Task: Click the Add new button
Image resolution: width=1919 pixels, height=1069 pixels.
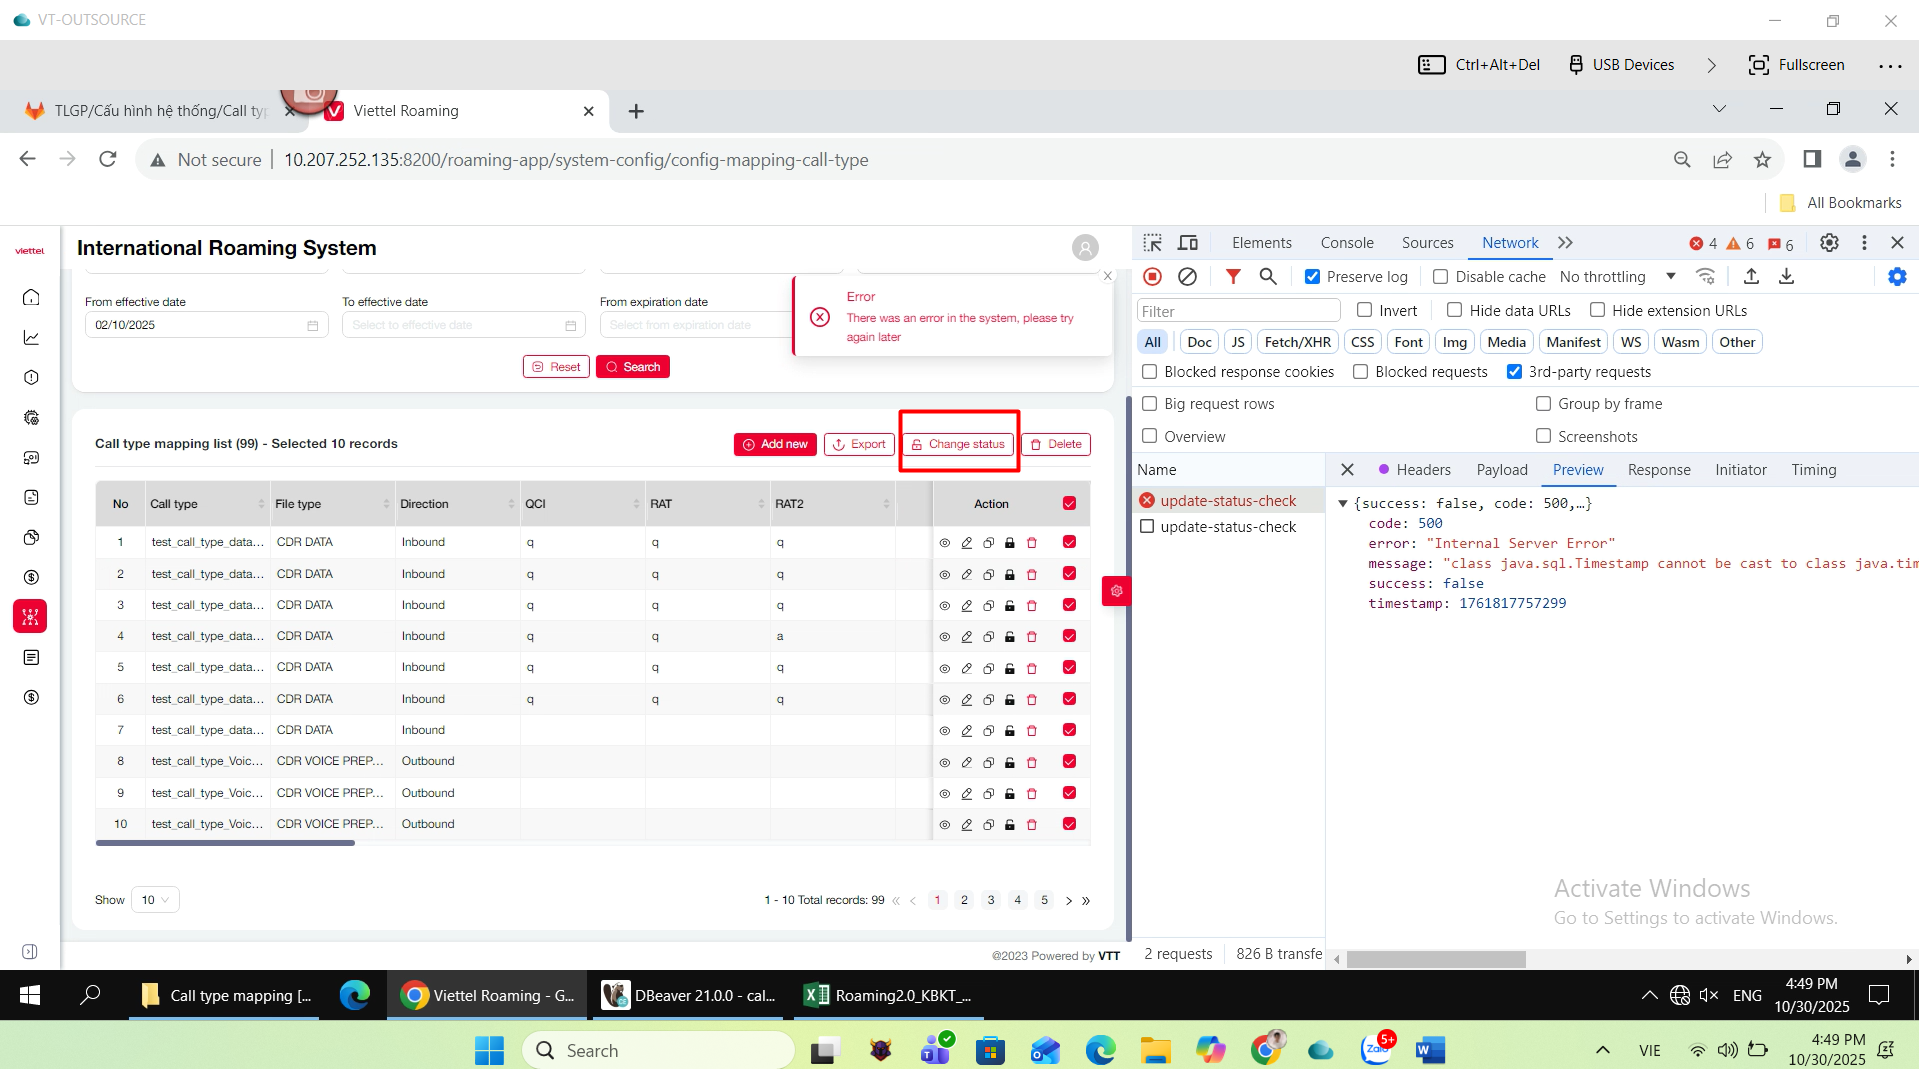Action: pyautogui.click(x=775, y=444)
